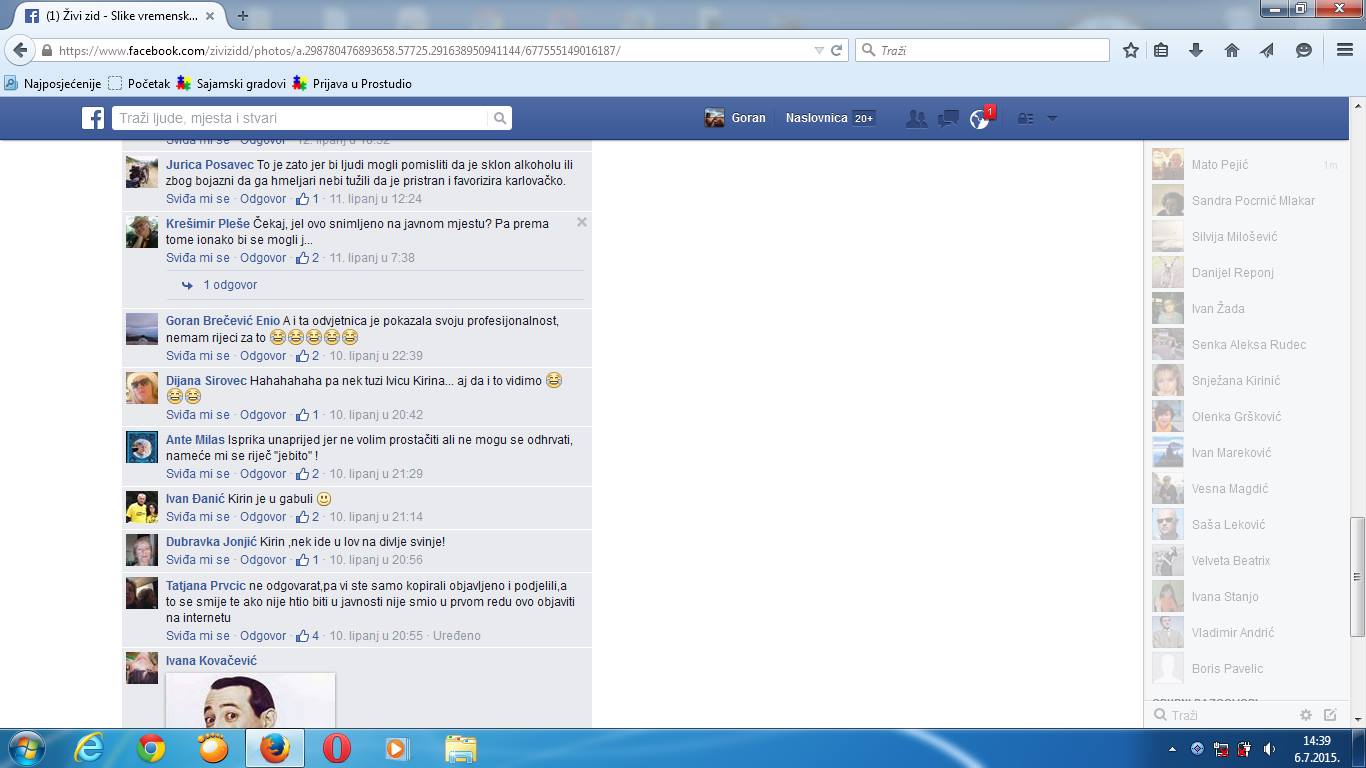Open Početak bookmark

pos(139,84)
